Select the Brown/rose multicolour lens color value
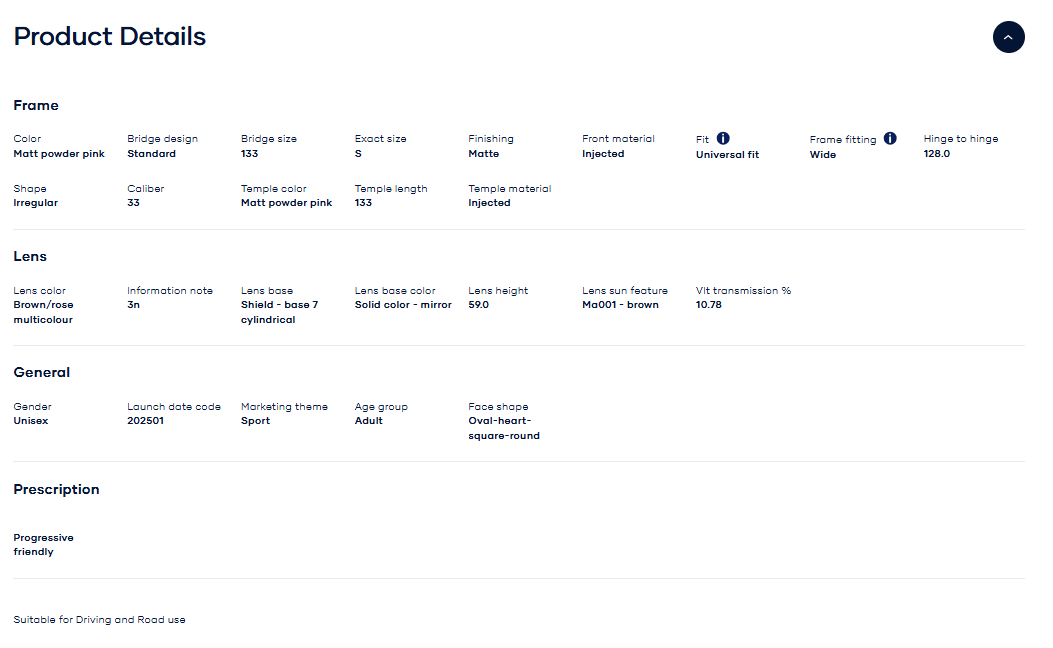 (43, 312)
